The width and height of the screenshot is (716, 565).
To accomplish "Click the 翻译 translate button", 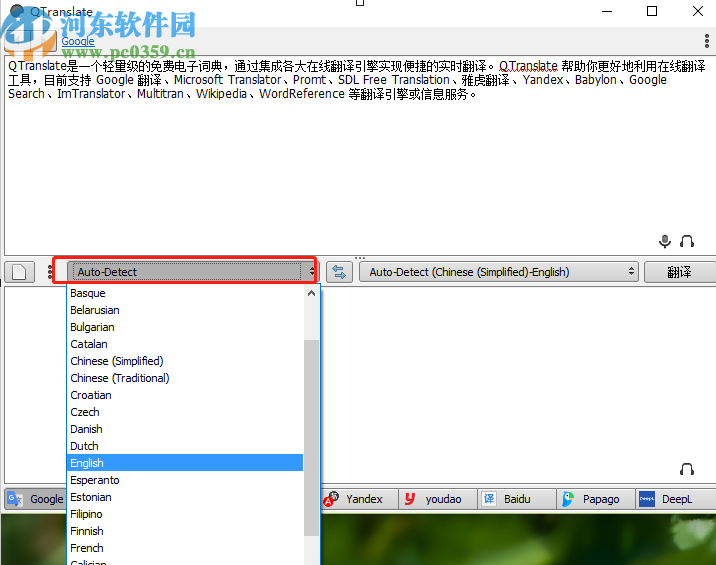I will click(679, 272).
